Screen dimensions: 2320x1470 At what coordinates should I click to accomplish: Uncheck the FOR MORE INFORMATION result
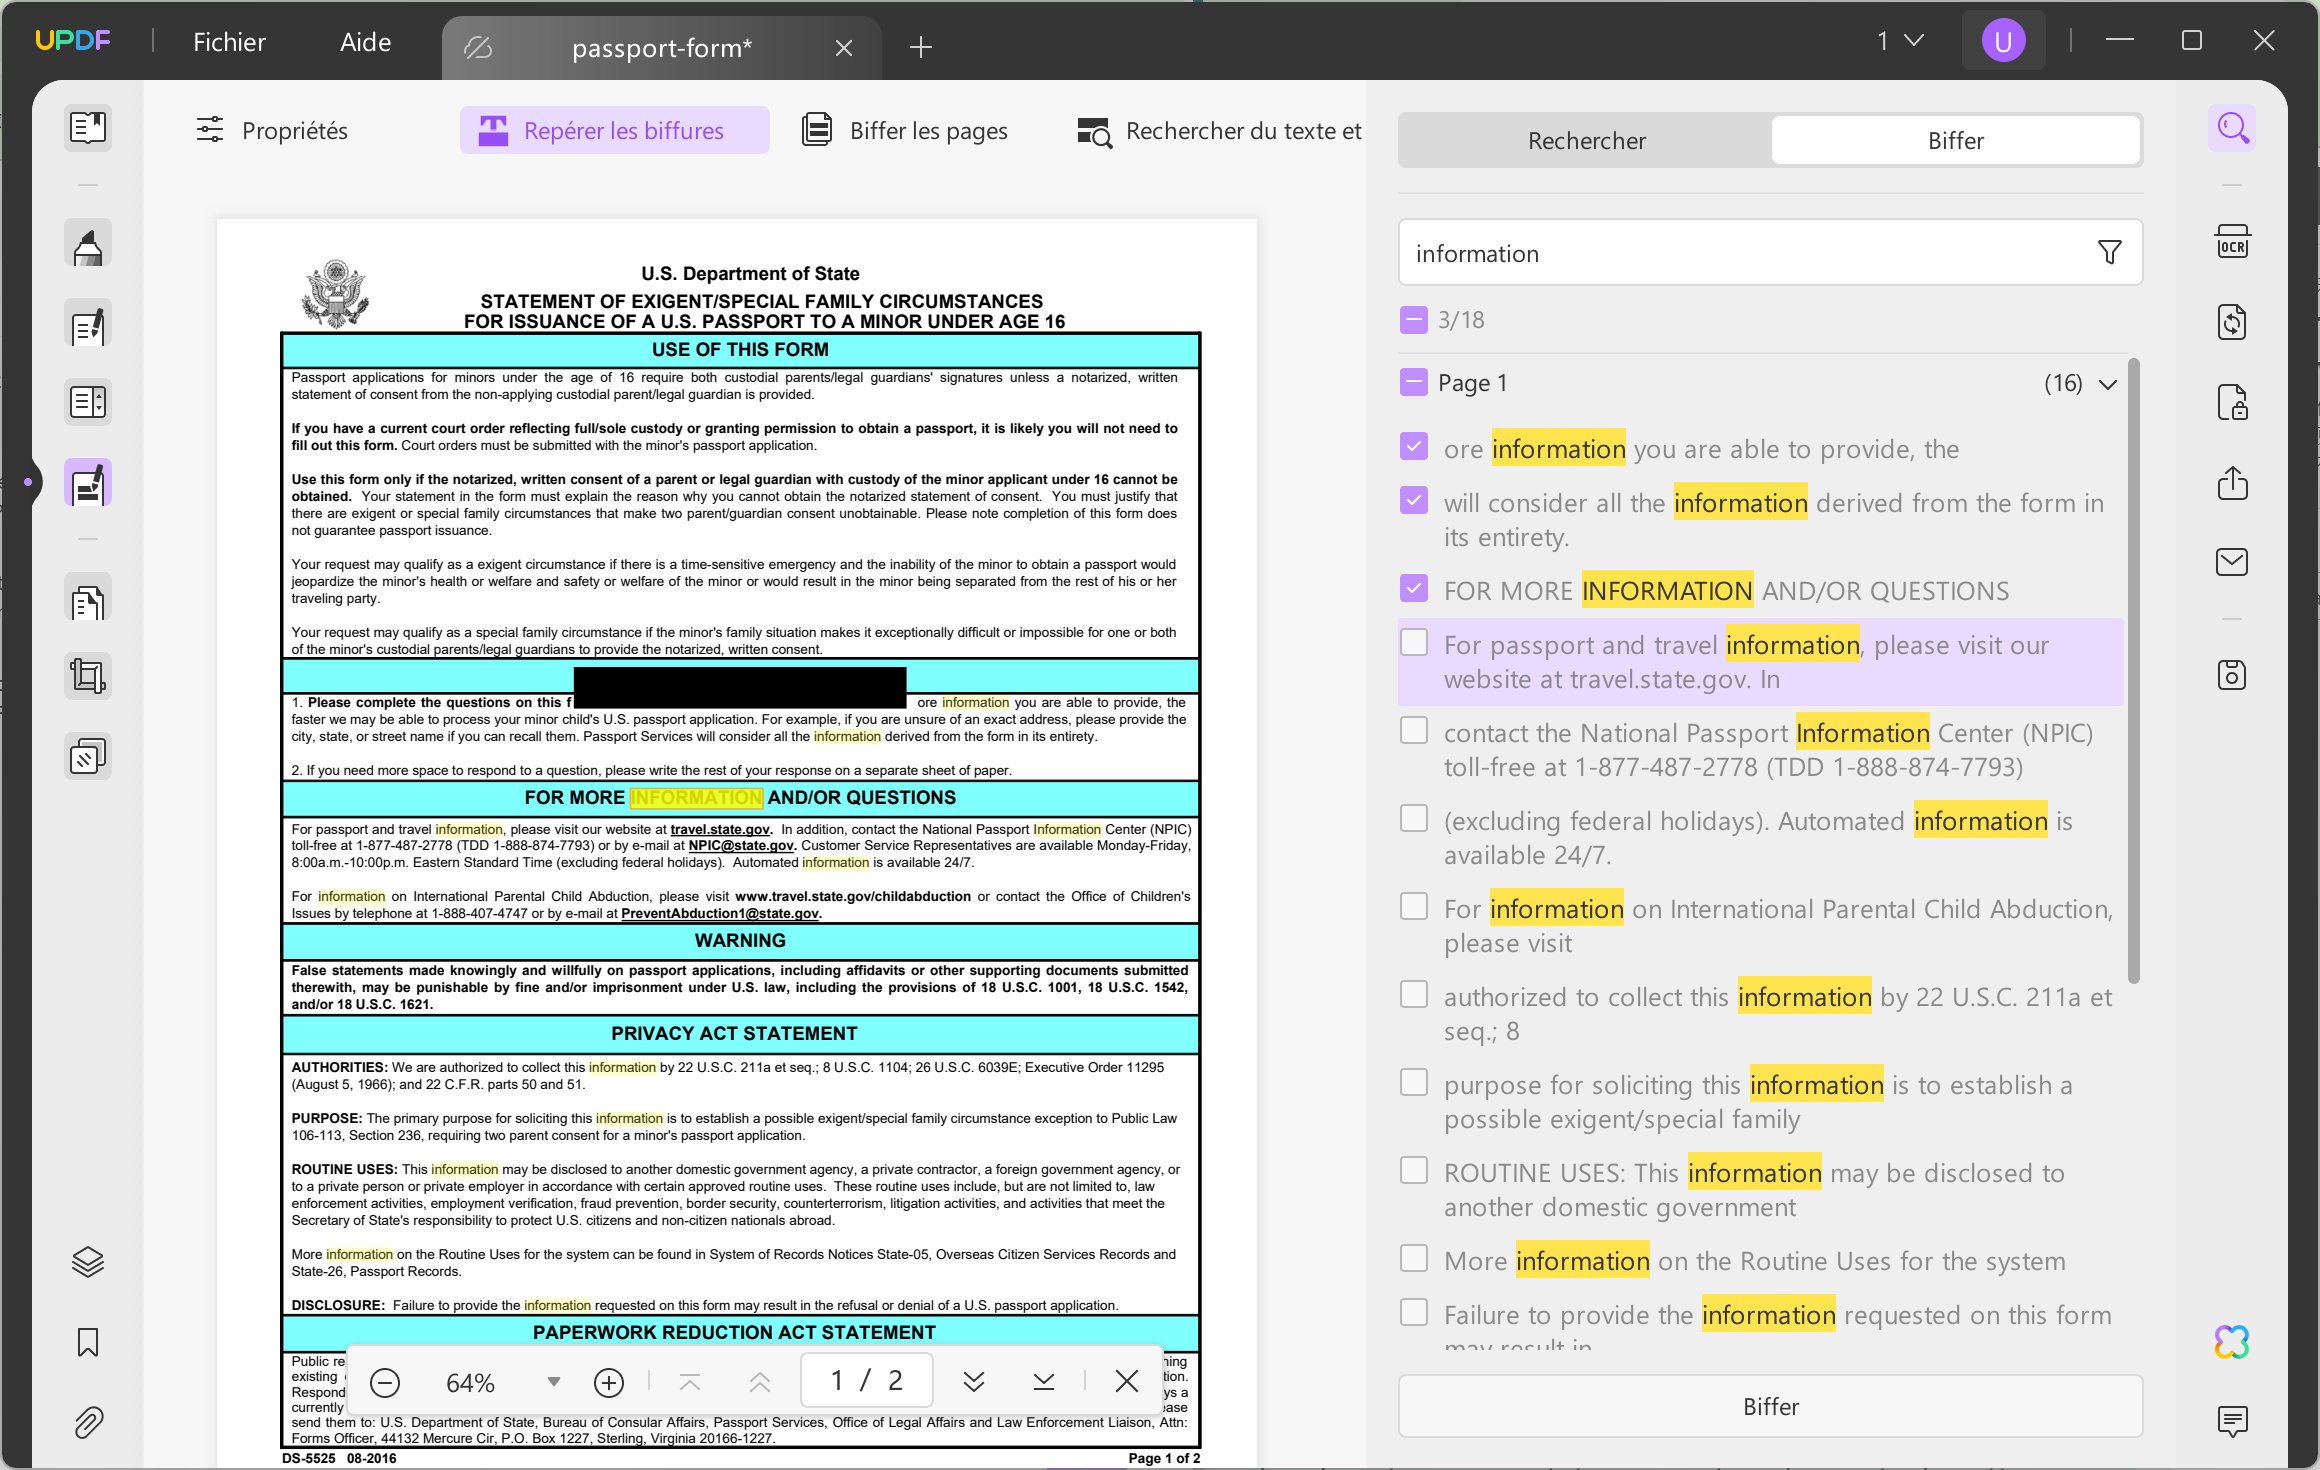point(1414,588)
